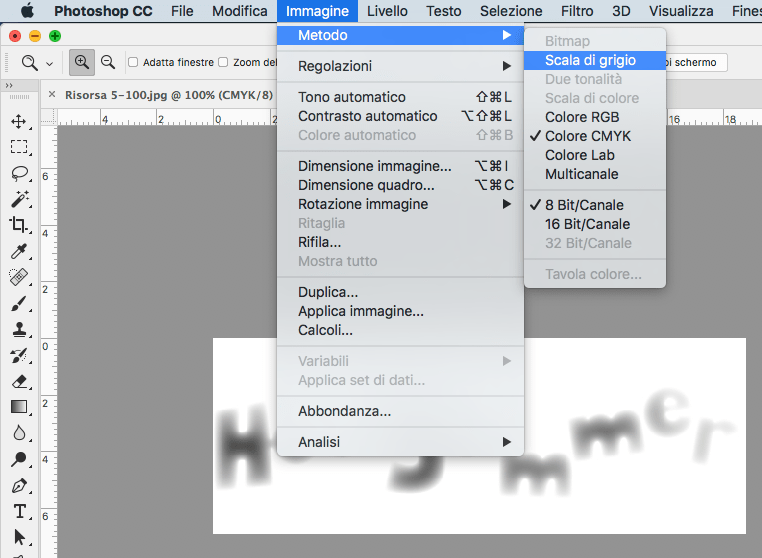Open the Apple menu

point(27,11)
